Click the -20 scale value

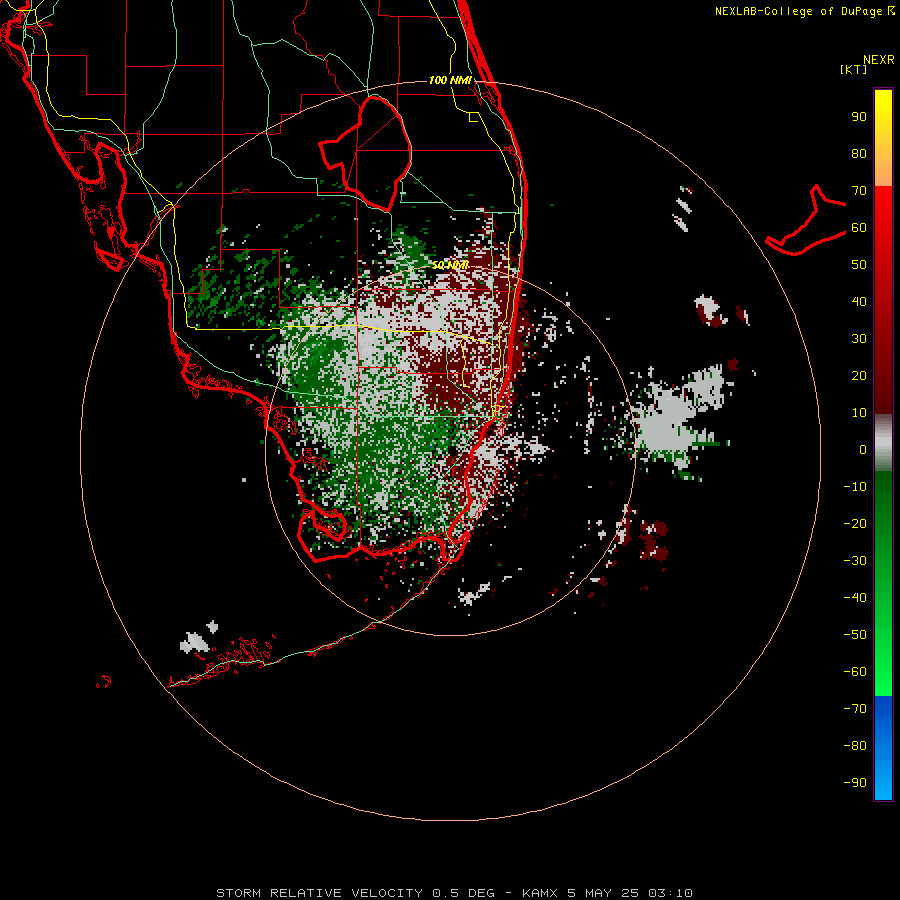(855, 524)
